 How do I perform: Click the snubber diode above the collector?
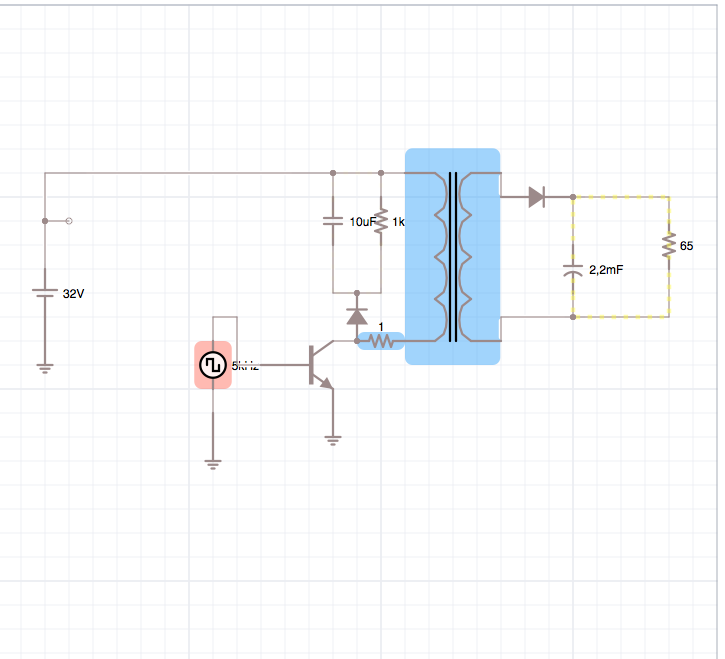pyautogui.click(x=357, y=316)
